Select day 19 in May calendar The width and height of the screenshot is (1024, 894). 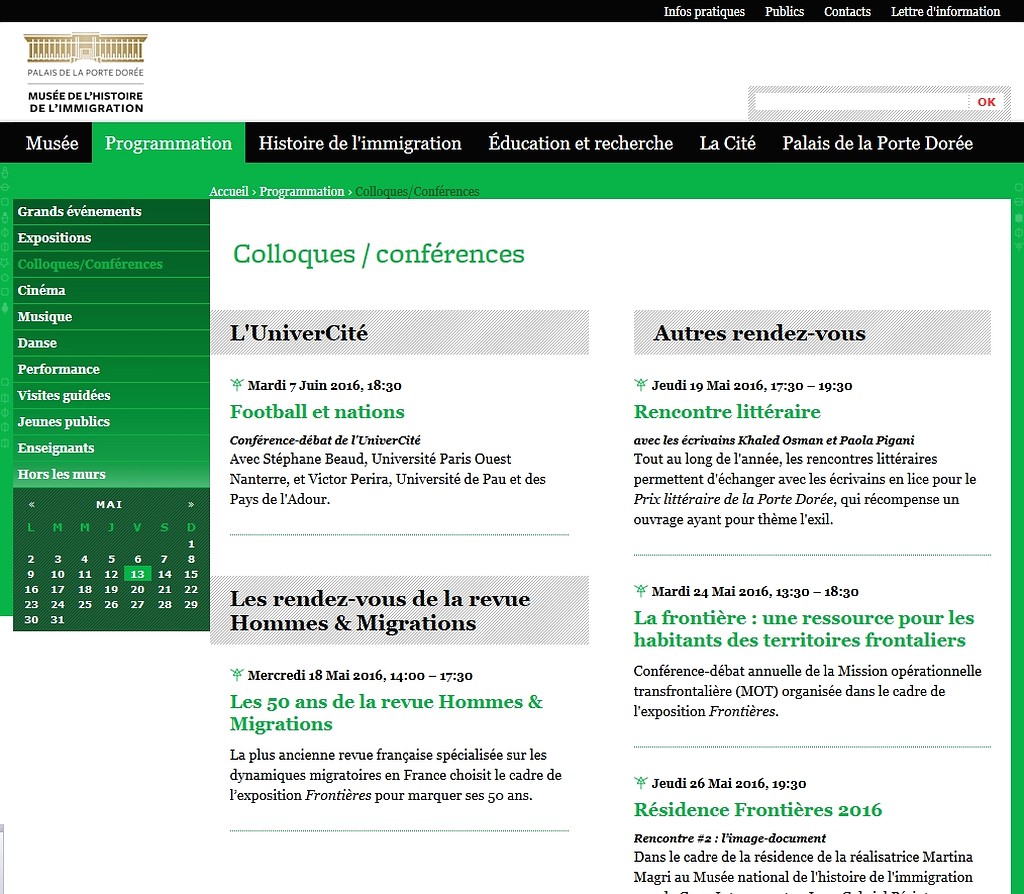point(111,589)
